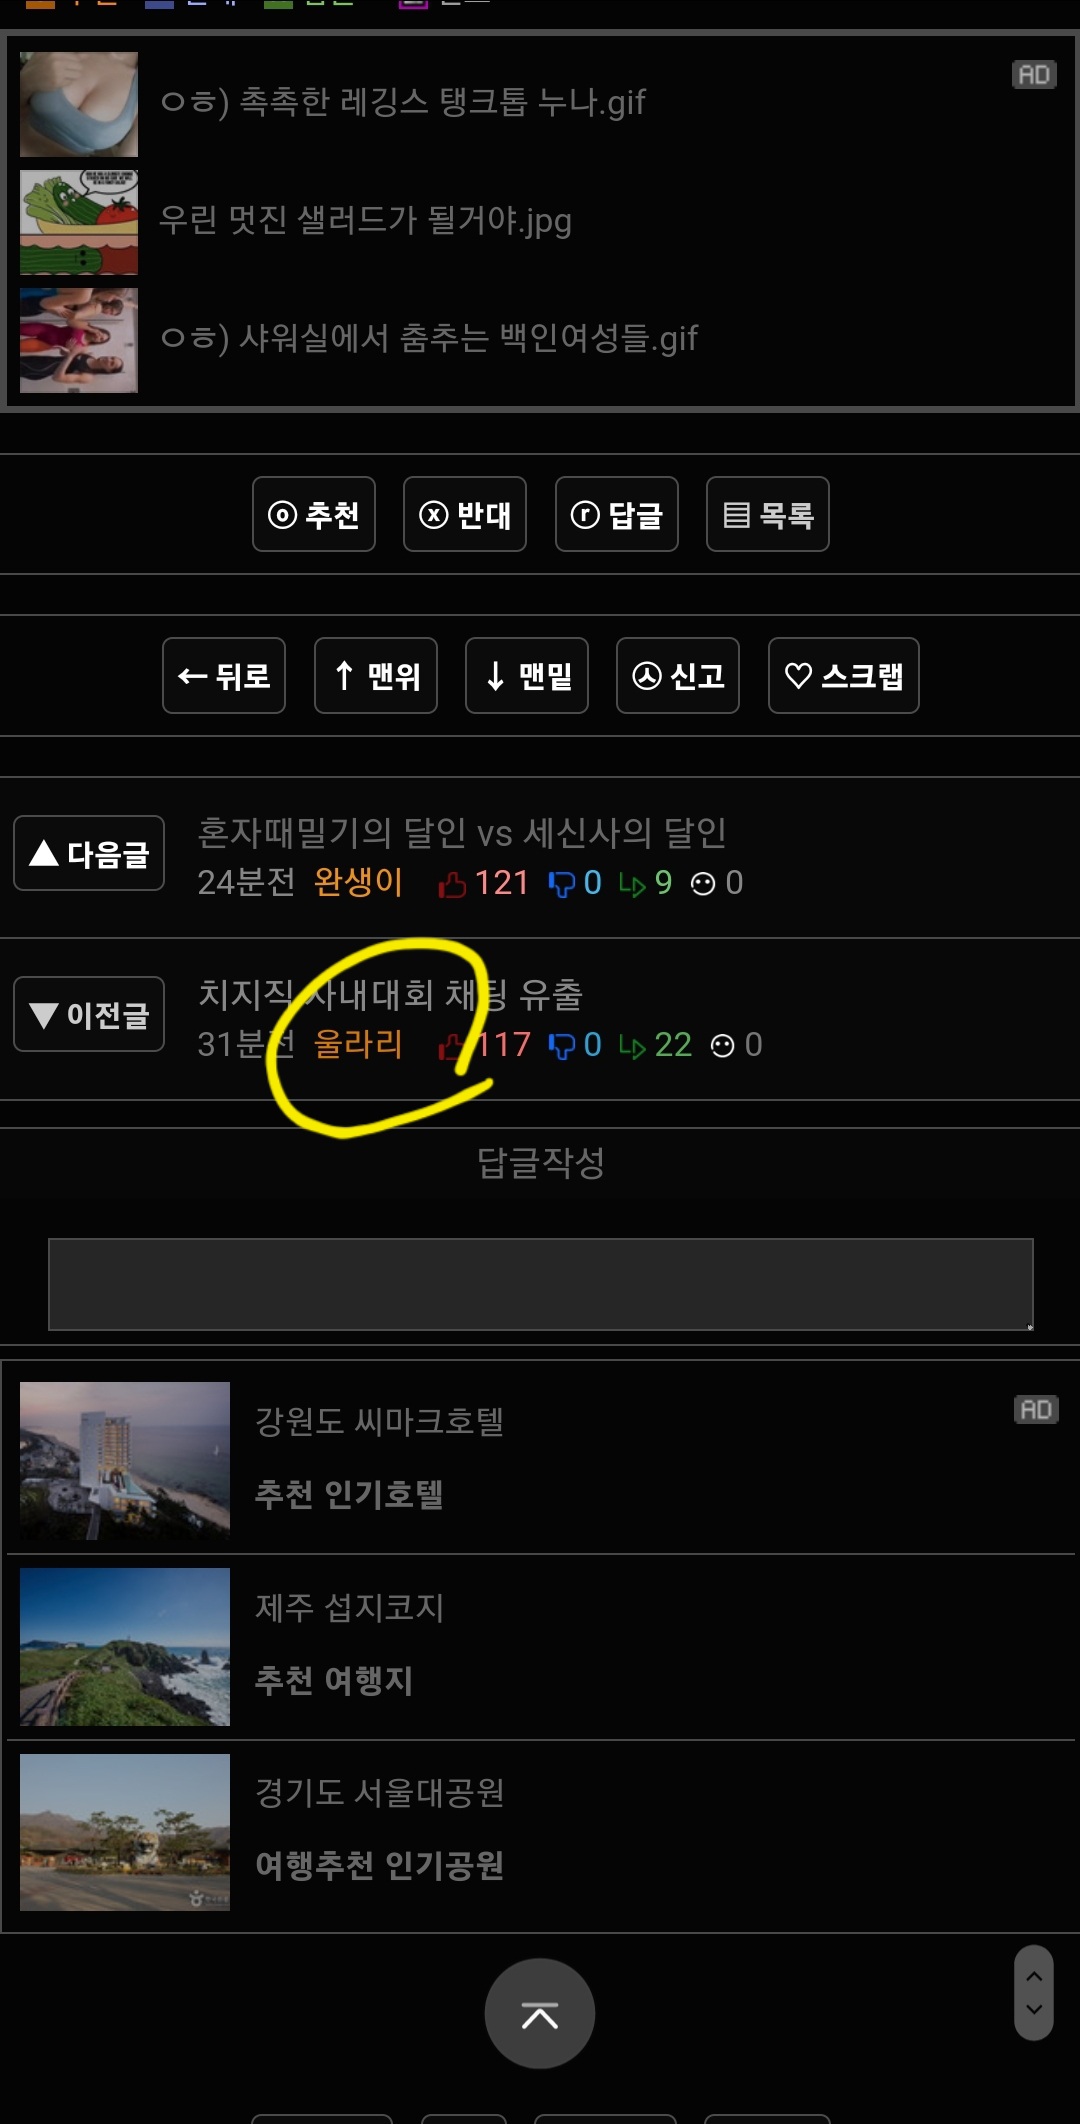Open the 경기도 서울대공원 ad thumbnail
Viewport: 1080px width, 2124px height.
(125, 1833)
